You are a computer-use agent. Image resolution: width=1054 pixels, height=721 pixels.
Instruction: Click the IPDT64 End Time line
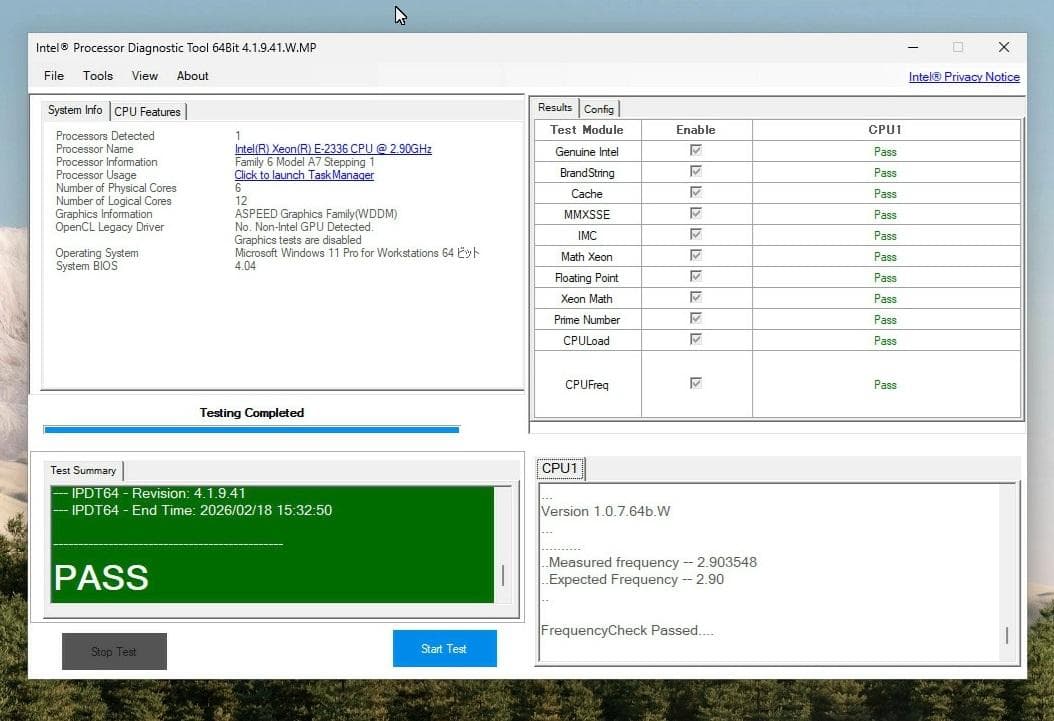192,510
